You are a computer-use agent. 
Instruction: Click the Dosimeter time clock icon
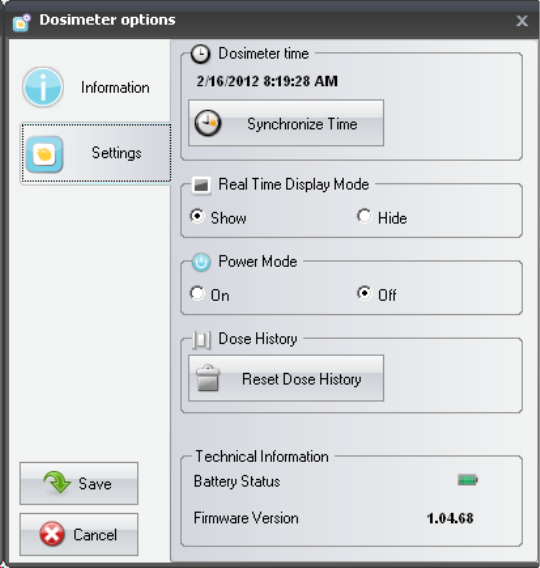click(x=200, y=54)
